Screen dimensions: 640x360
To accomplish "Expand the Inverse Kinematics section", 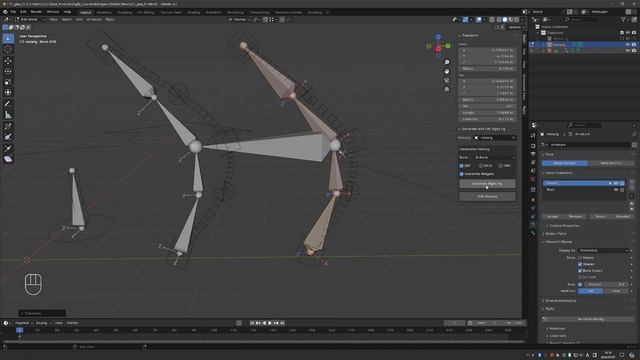I will click(559, 301).
